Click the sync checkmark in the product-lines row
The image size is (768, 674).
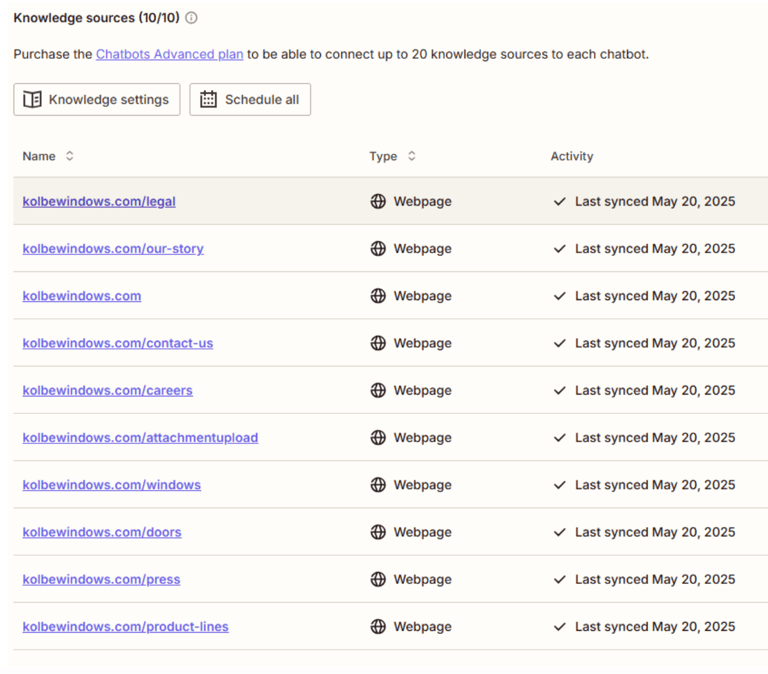(560, 627)
